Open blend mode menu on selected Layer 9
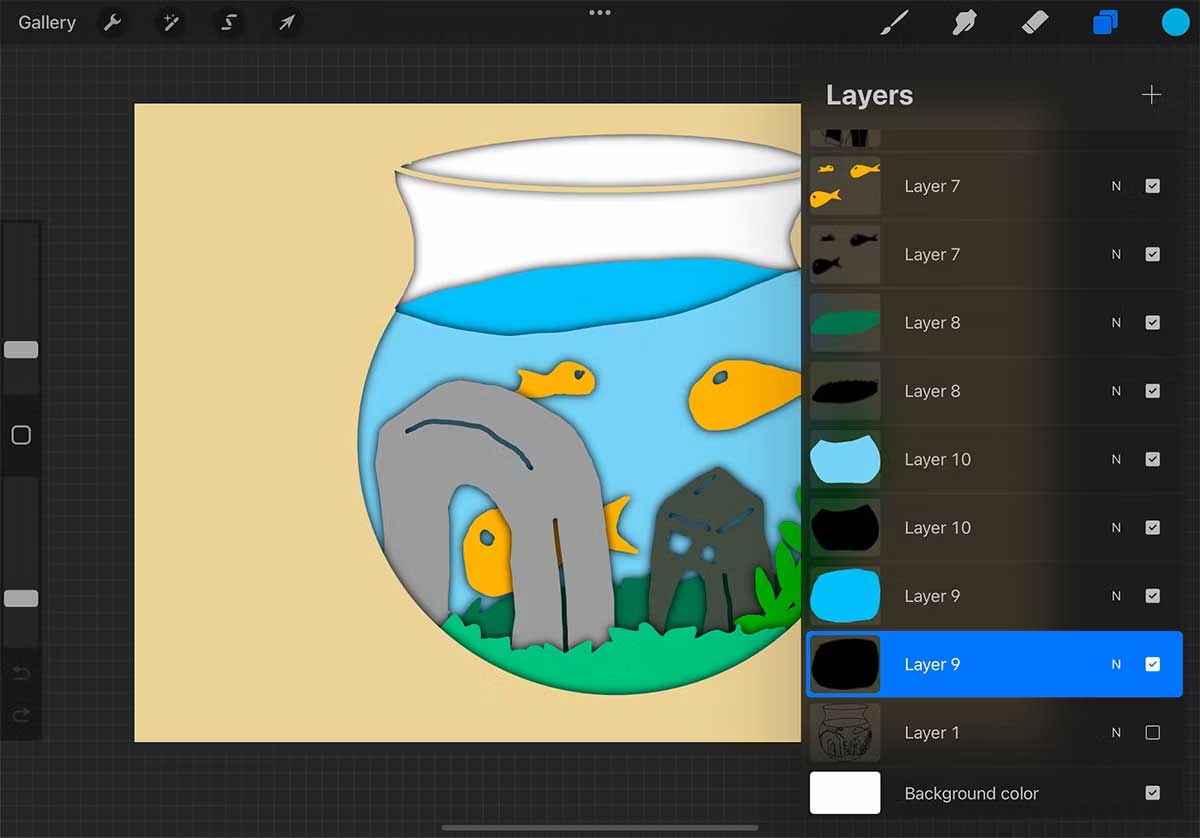 1117,664
